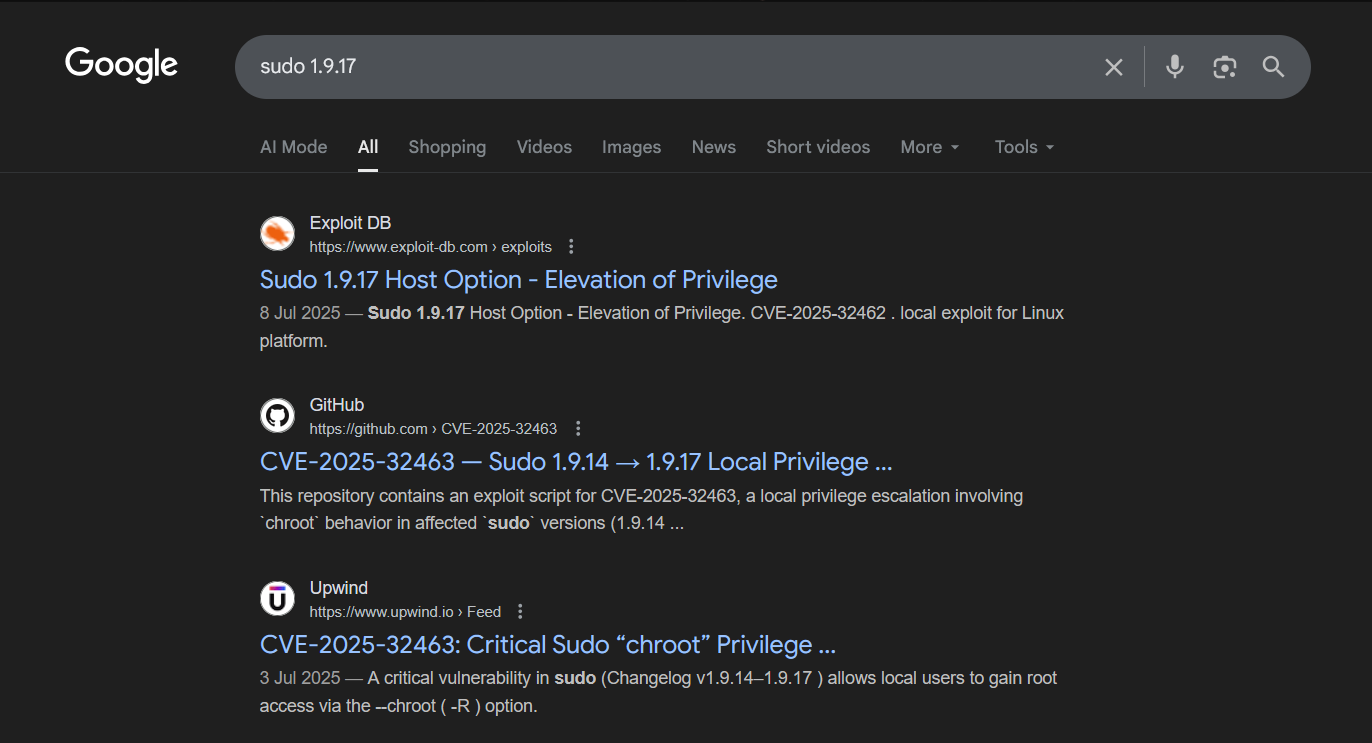Select the All results tab
Screen dimensions: 1372x743
click(368, 147)
